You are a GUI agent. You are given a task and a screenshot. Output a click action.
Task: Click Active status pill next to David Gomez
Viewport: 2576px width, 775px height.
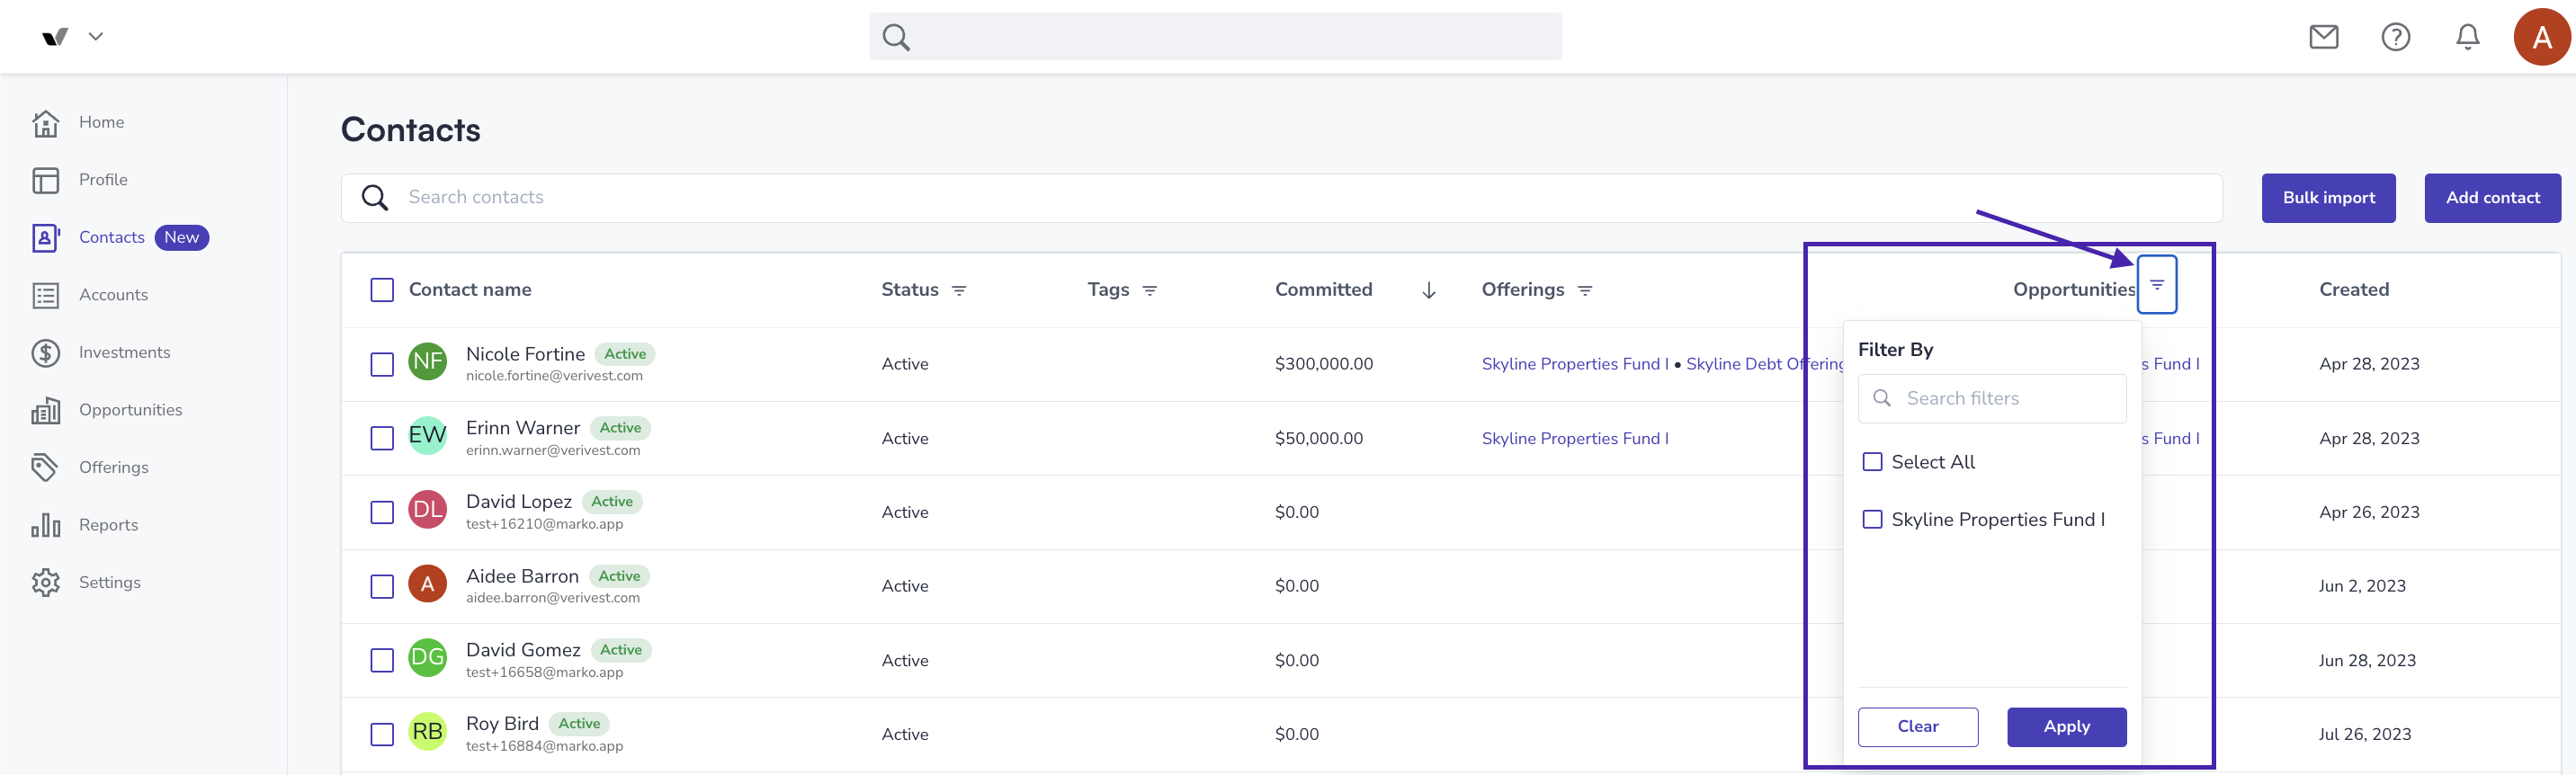[621, 650]
